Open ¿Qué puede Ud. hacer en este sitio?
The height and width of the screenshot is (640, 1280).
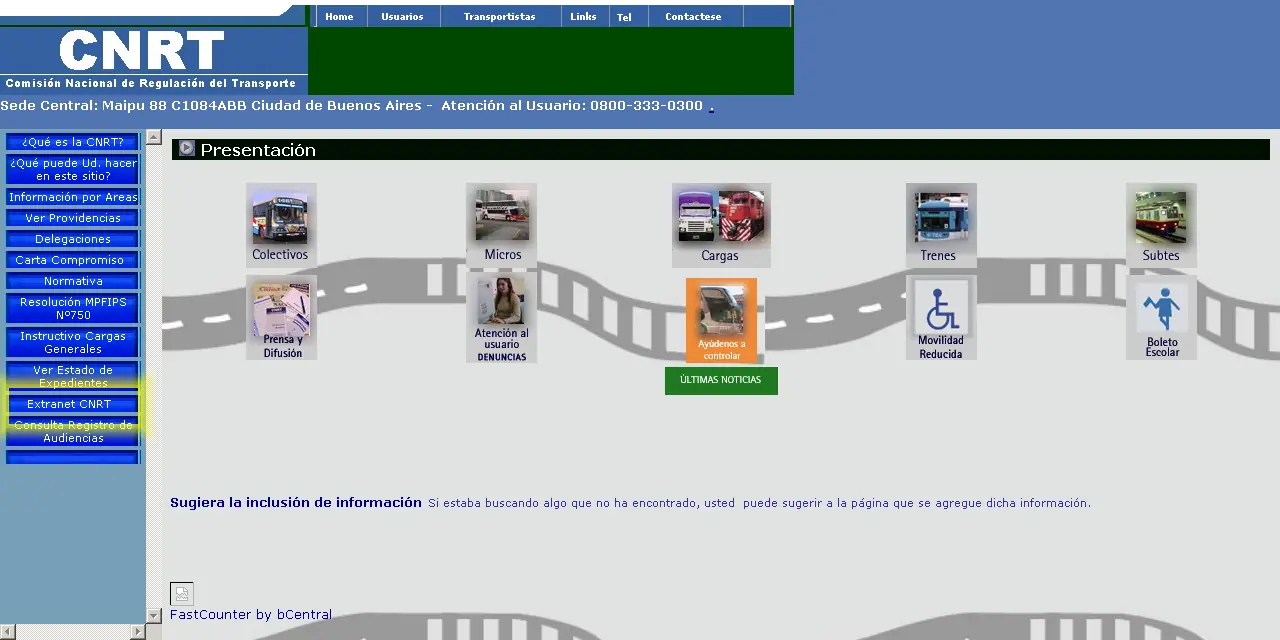click(x=72, y=169)
